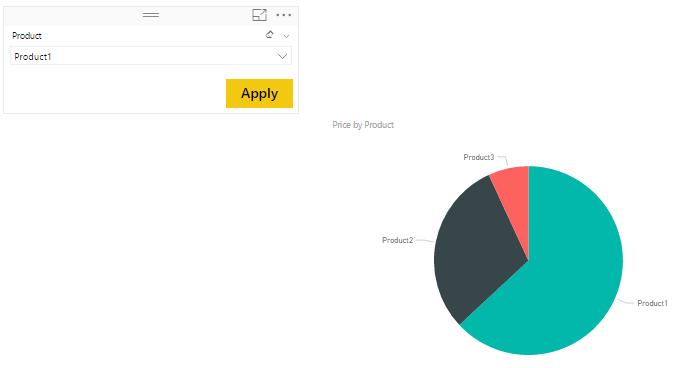
Task: Clear selections with the eraser icon
Action: (x=270, y=35)
